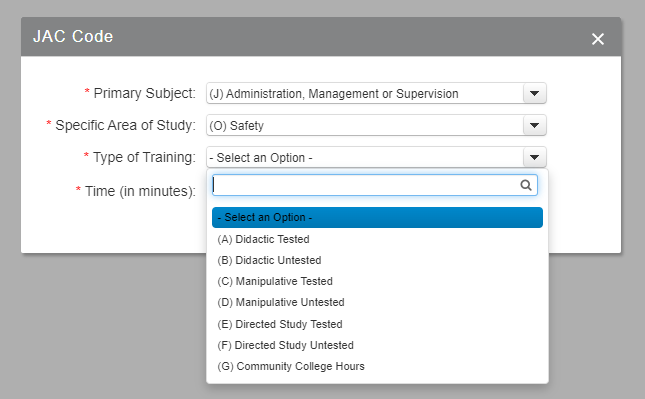Pick (C) Manipulative Tested option
This screenshot has width=645, height=399.
coord(377,281)
